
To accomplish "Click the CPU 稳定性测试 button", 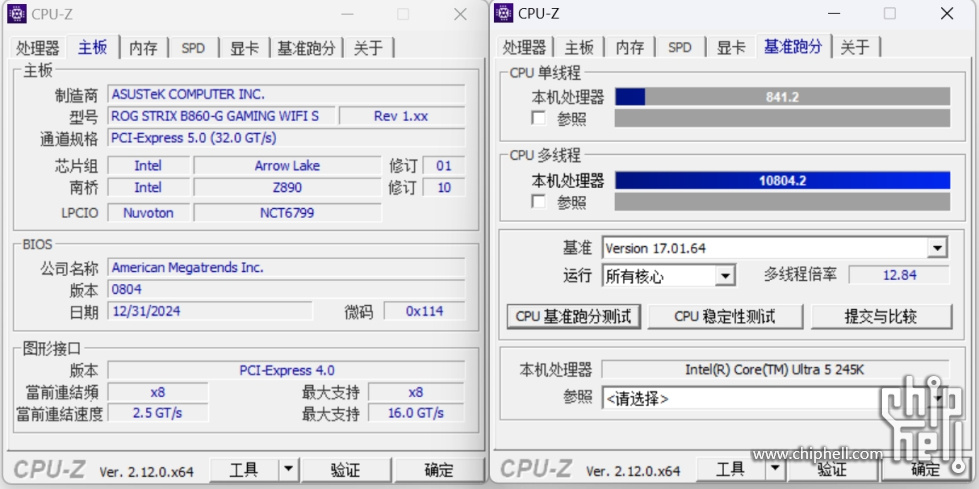I will click(x=725, y=316).
